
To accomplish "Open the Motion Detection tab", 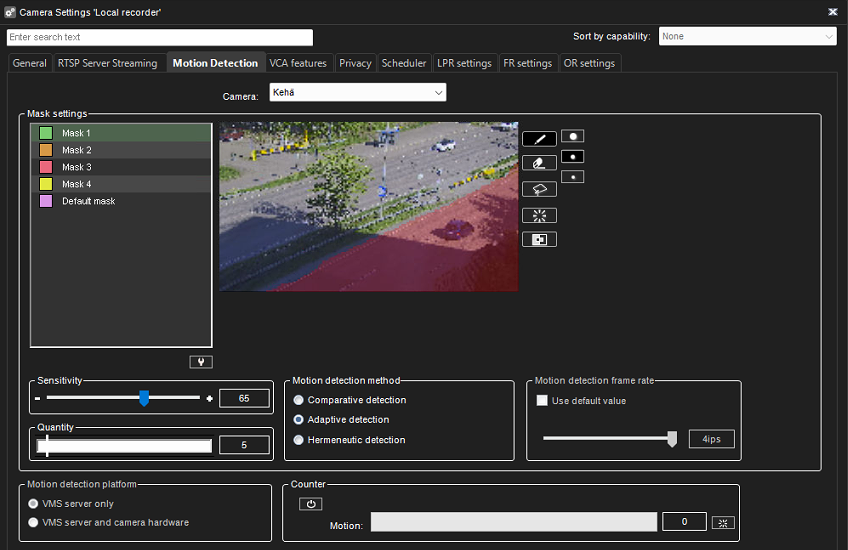I will (x=215, y=63).
